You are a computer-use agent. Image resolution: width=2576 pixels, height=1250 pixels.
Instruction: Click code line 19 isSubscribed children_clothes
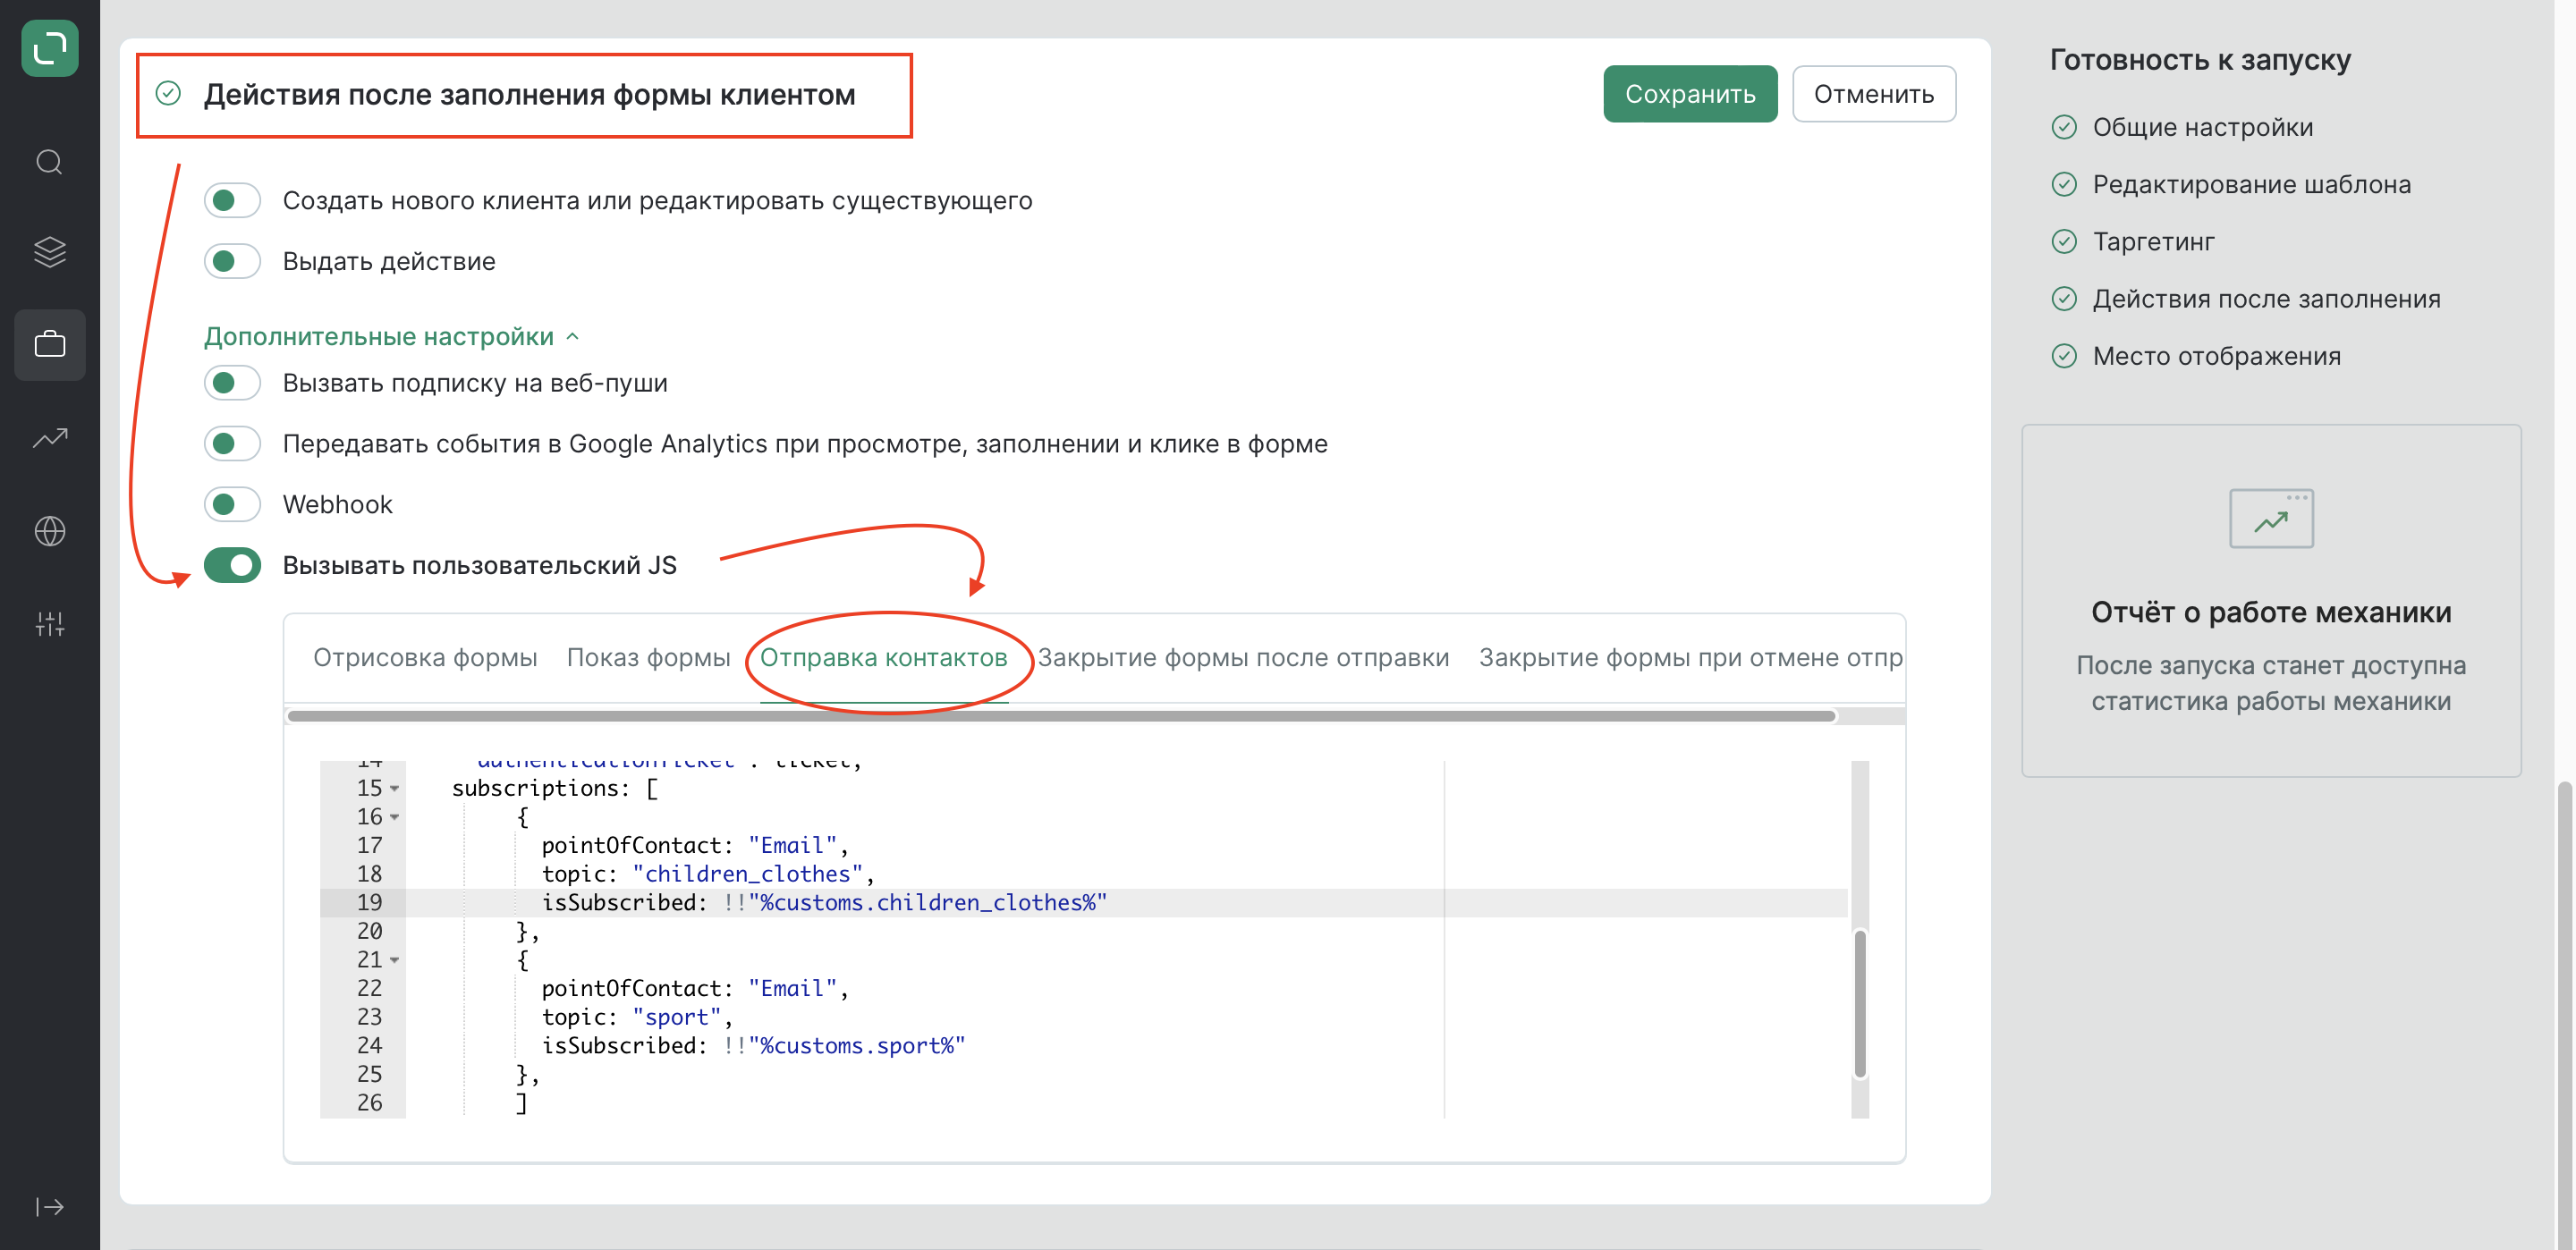(824, 903)
